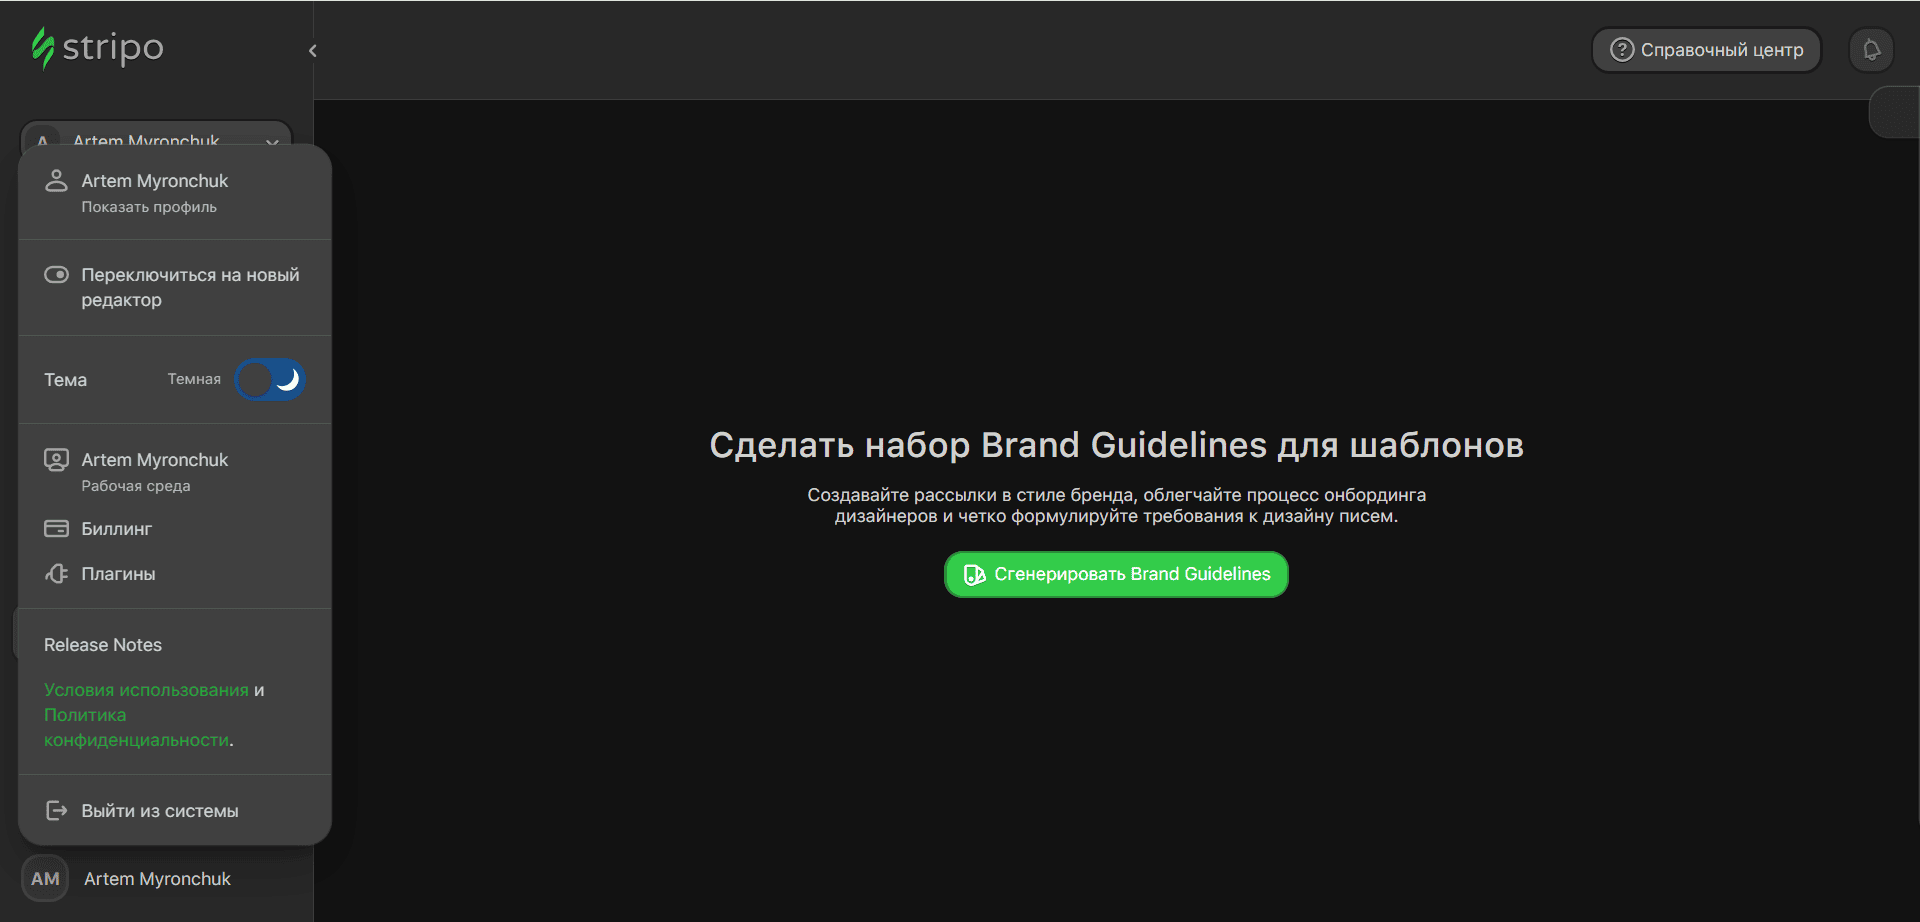
Task: Toggle the dark theme switch
Action: (x=270, y=380)
